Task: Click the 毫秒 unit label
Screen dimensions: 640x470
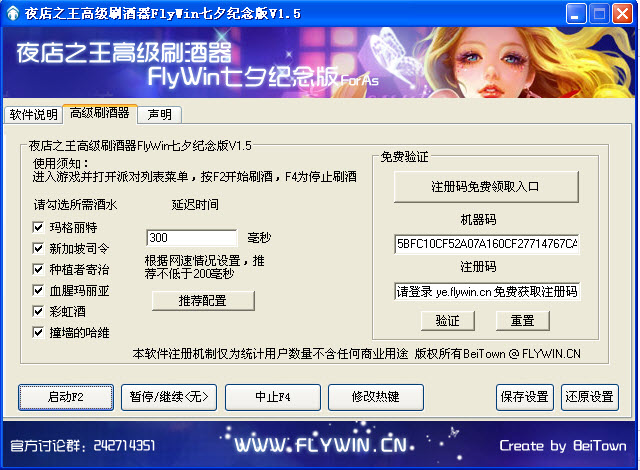Action: click(x=259, y=237)
